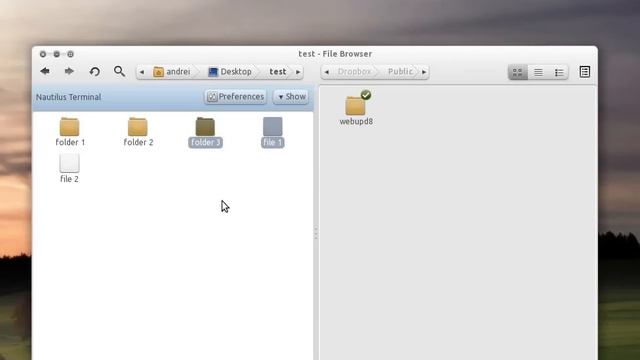Select the test path segment
640x360 pixels.
pos(278,72)
